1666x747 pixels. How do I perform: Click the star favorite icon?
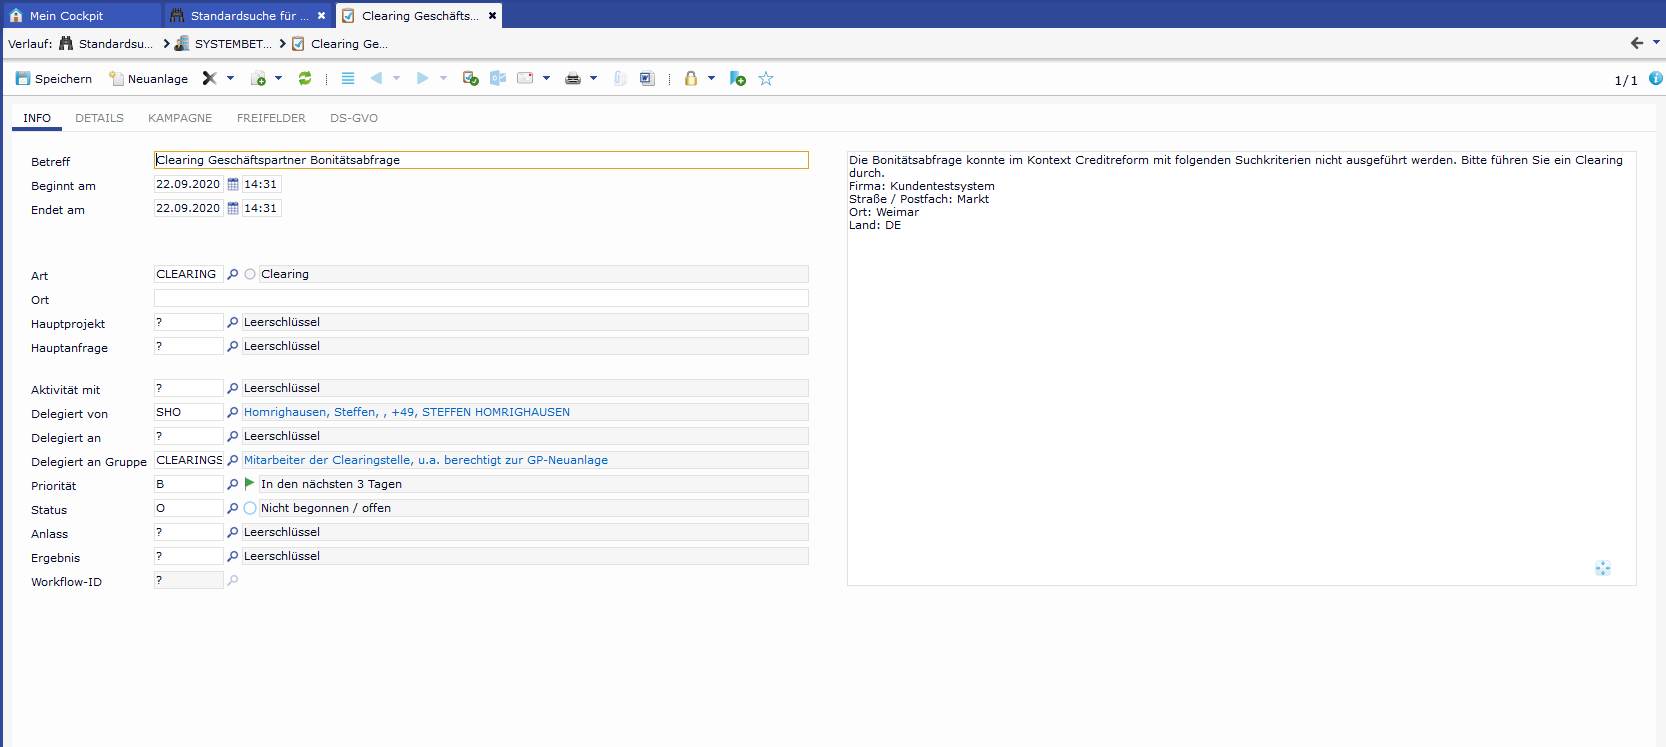pos(766,78)
